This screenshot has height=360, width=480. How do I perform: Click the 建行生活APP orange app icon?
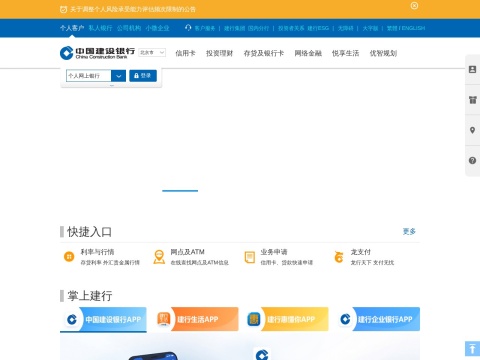[164, 319]
